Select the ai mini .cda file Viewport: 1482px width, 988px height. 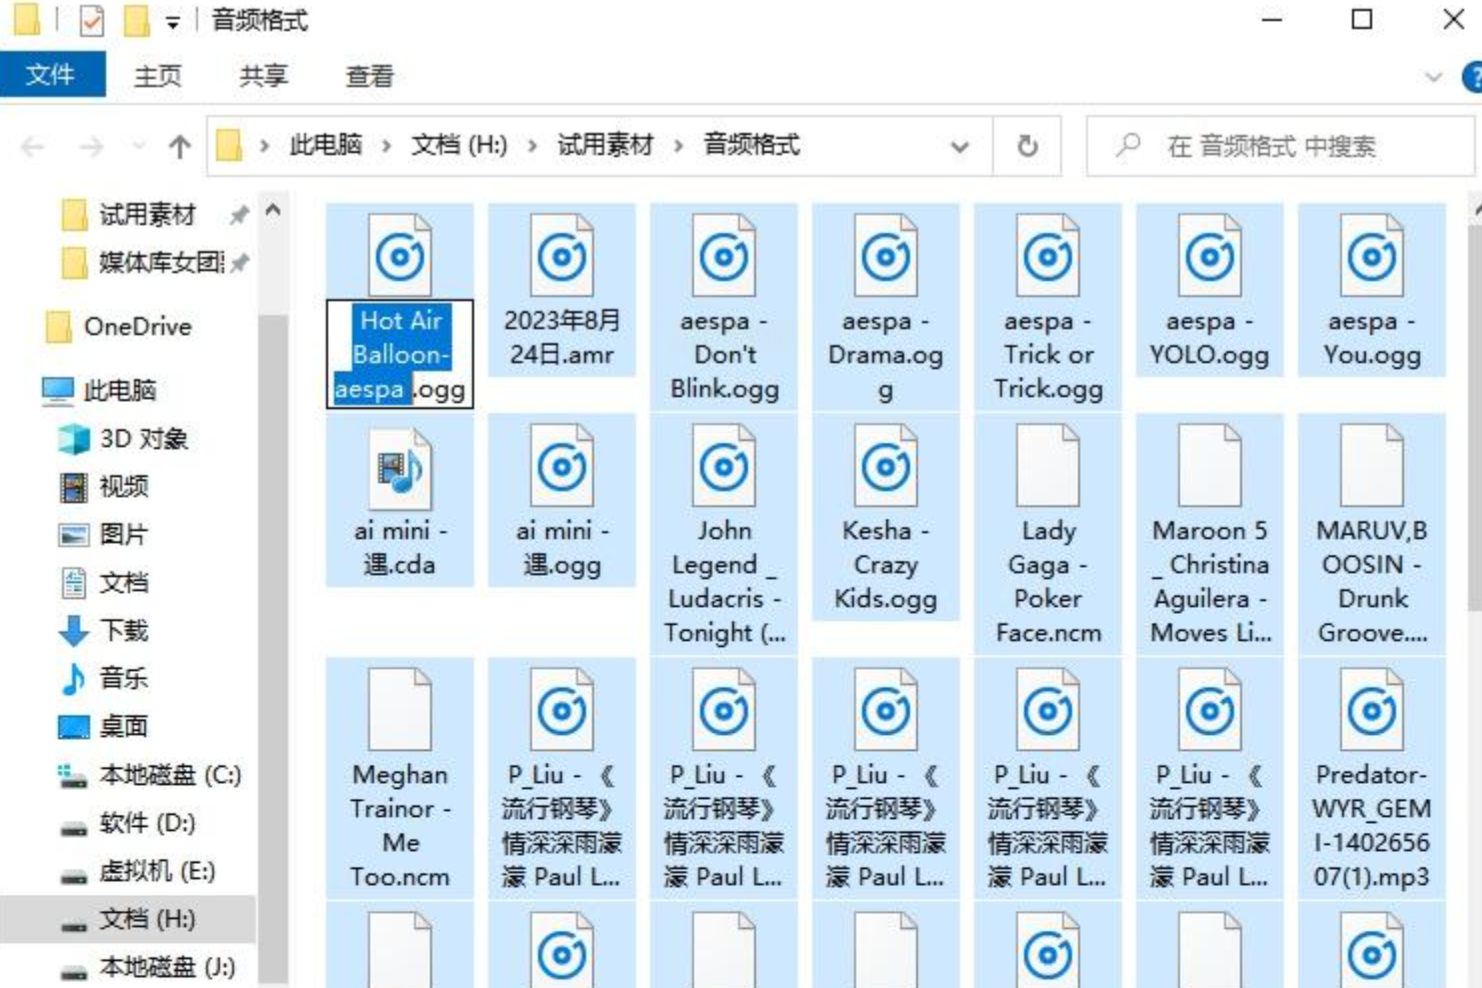[400, 500]
